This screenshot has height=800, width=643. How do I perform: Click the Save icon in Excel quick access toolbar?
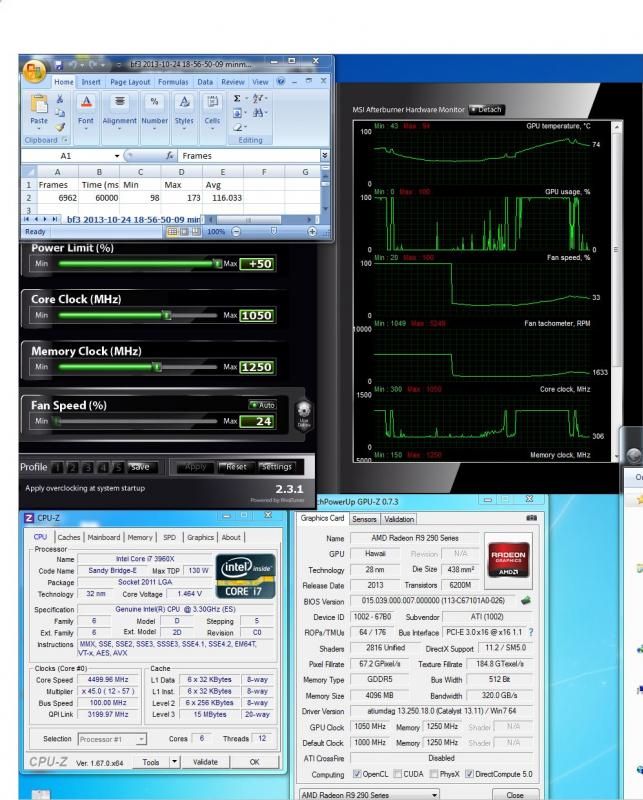click(59, 65)
